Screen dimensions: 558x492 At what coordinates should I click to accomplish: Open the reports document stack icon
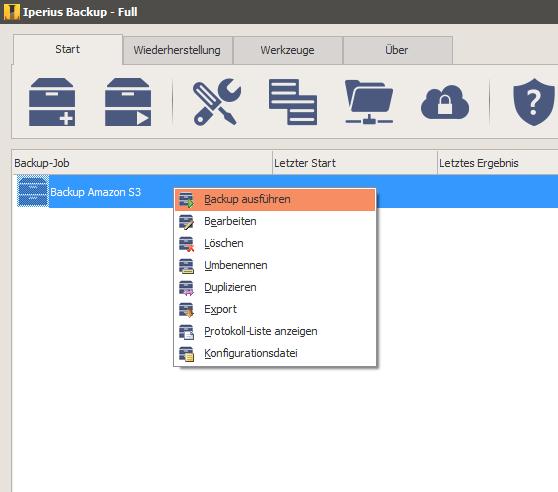point(293,102)
